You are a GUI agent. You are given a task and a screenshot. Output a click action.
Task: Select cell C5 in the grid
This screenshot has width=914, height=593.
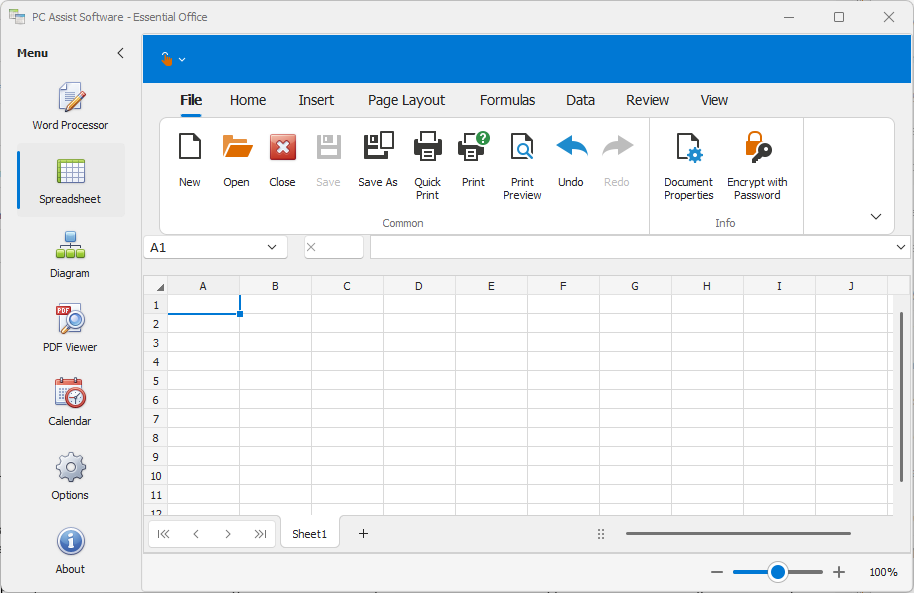pos(347,380)
